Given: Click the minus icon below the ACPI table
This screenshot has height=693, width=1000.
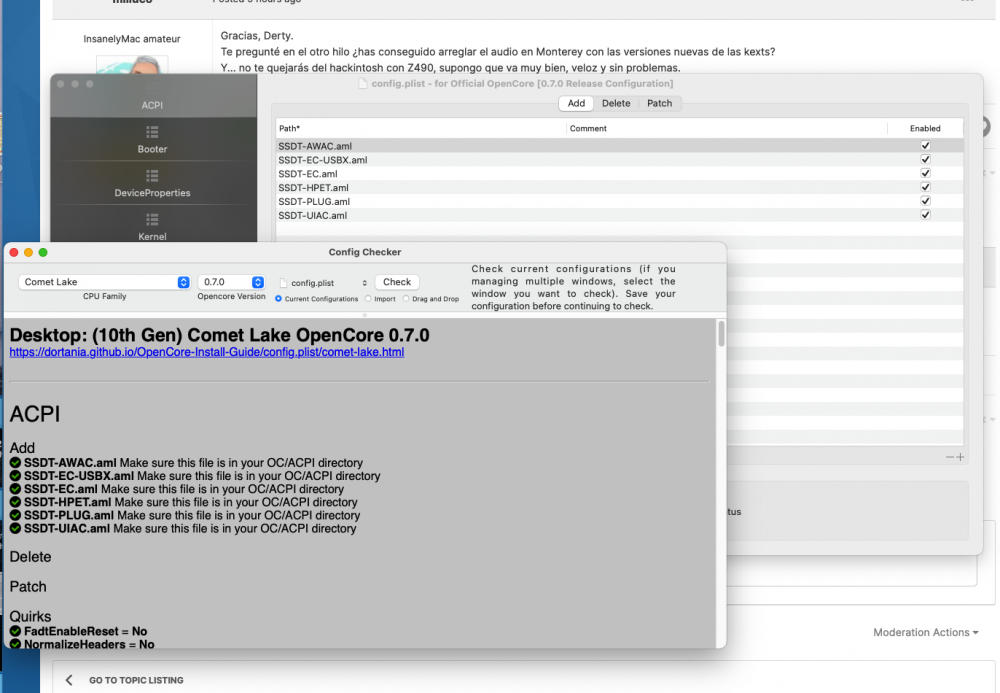Looking at the screenshot, I should coord(950,457).
